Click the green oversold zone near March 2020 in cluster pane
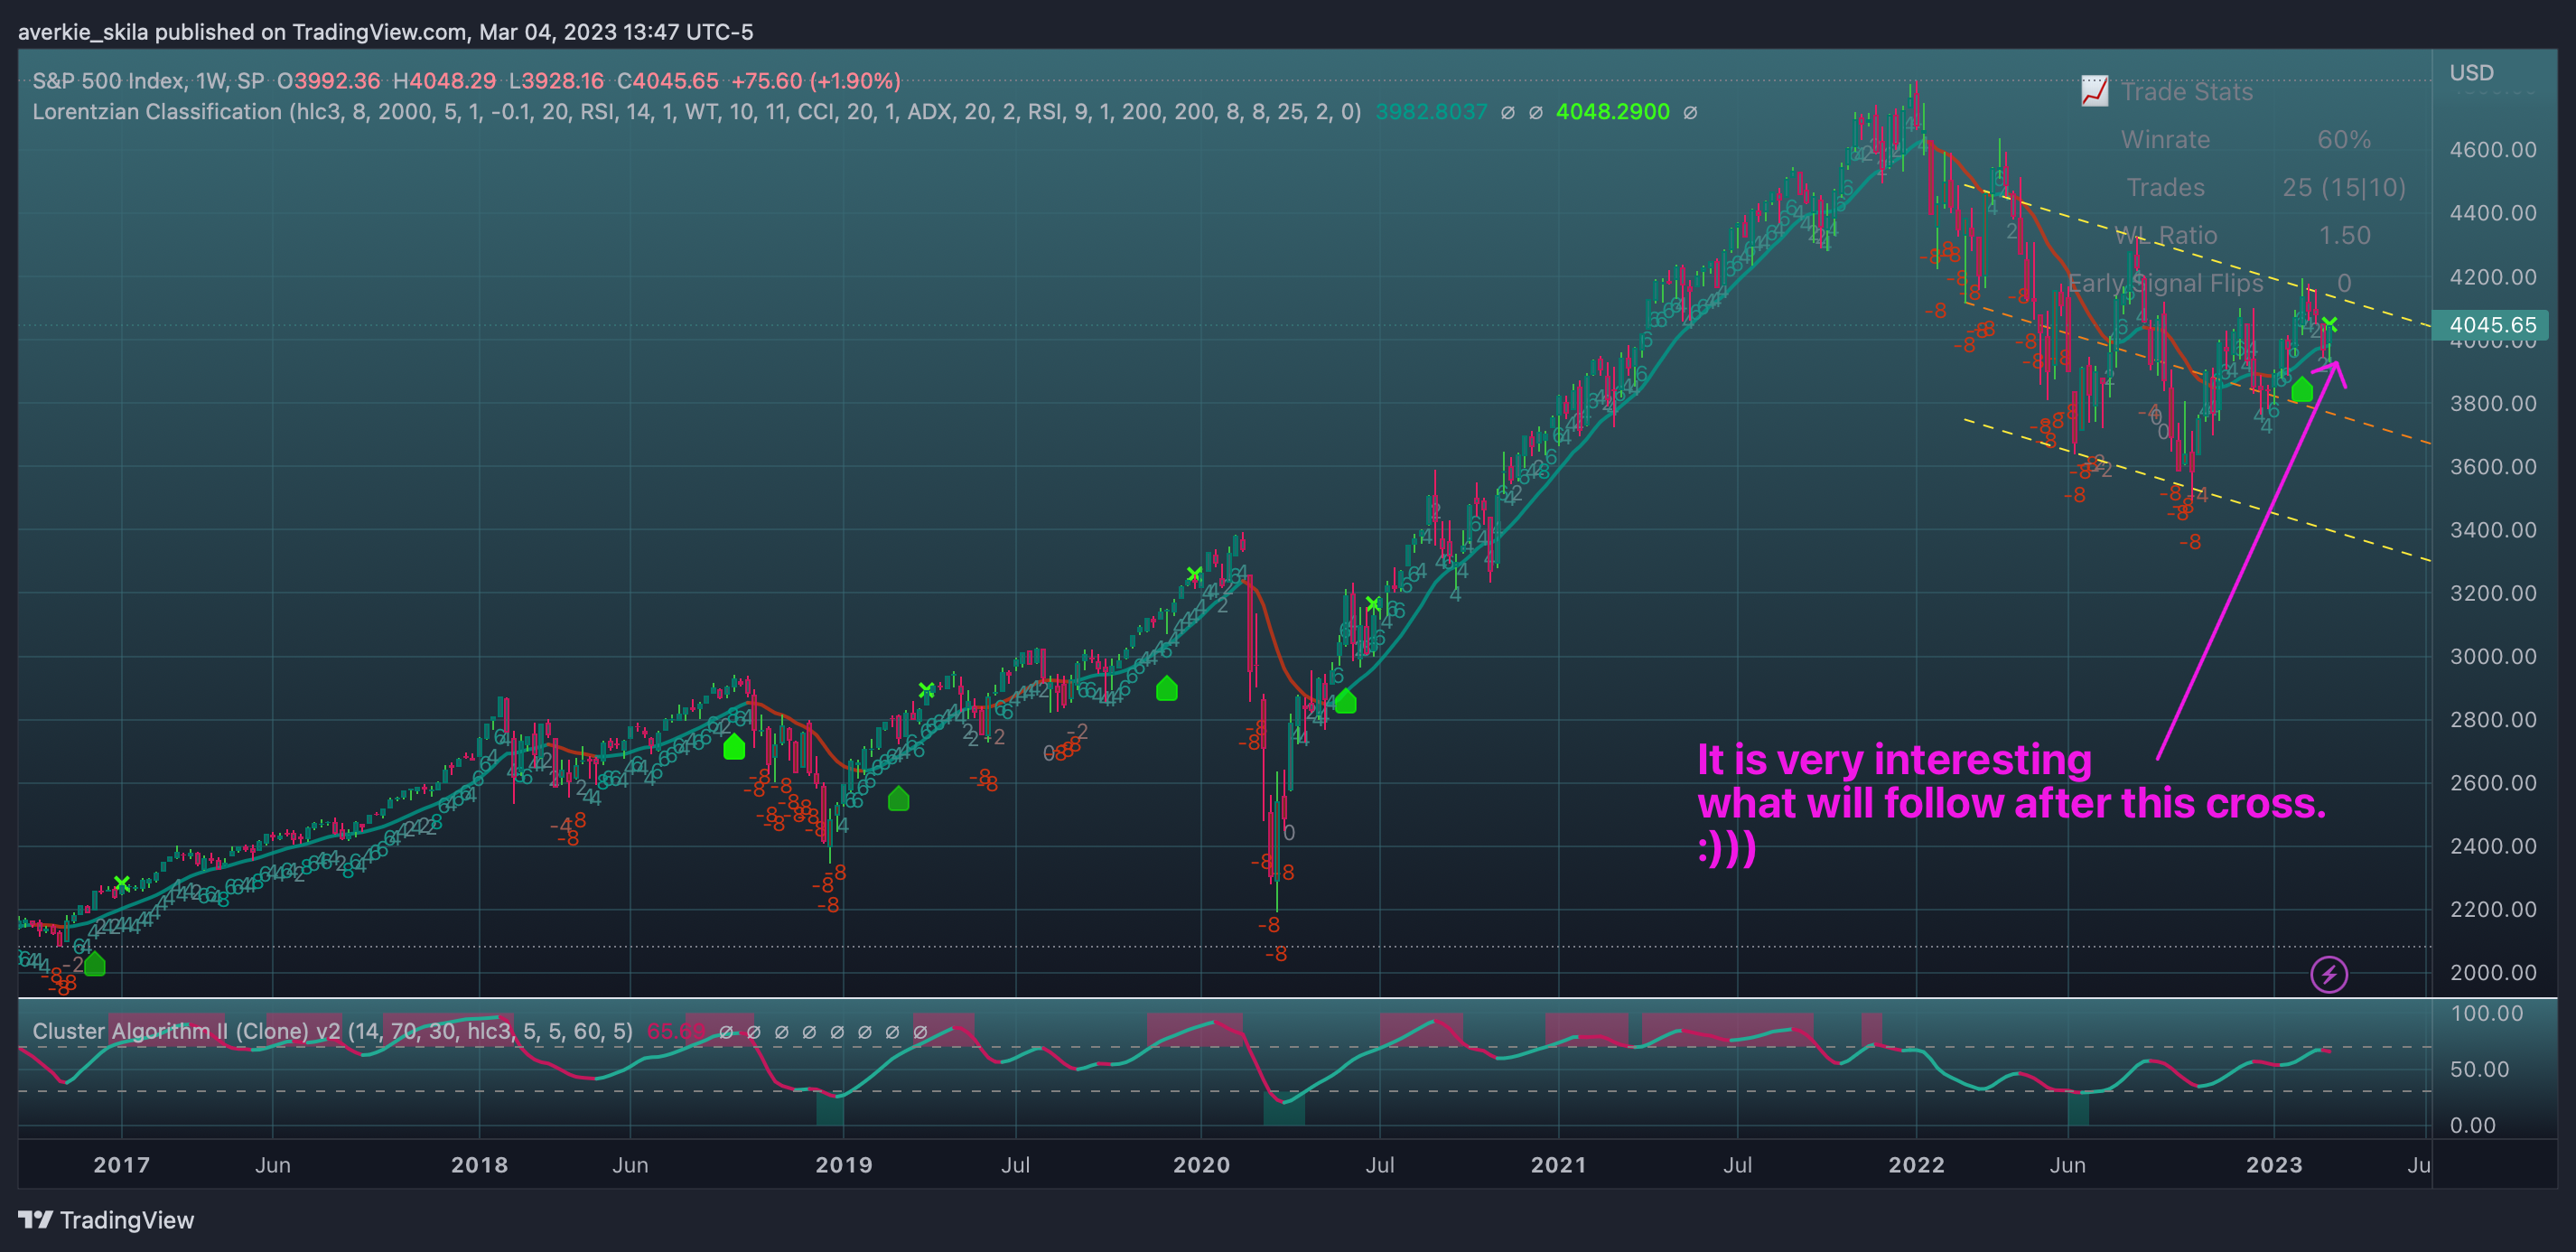 tap(1284, 1109)
